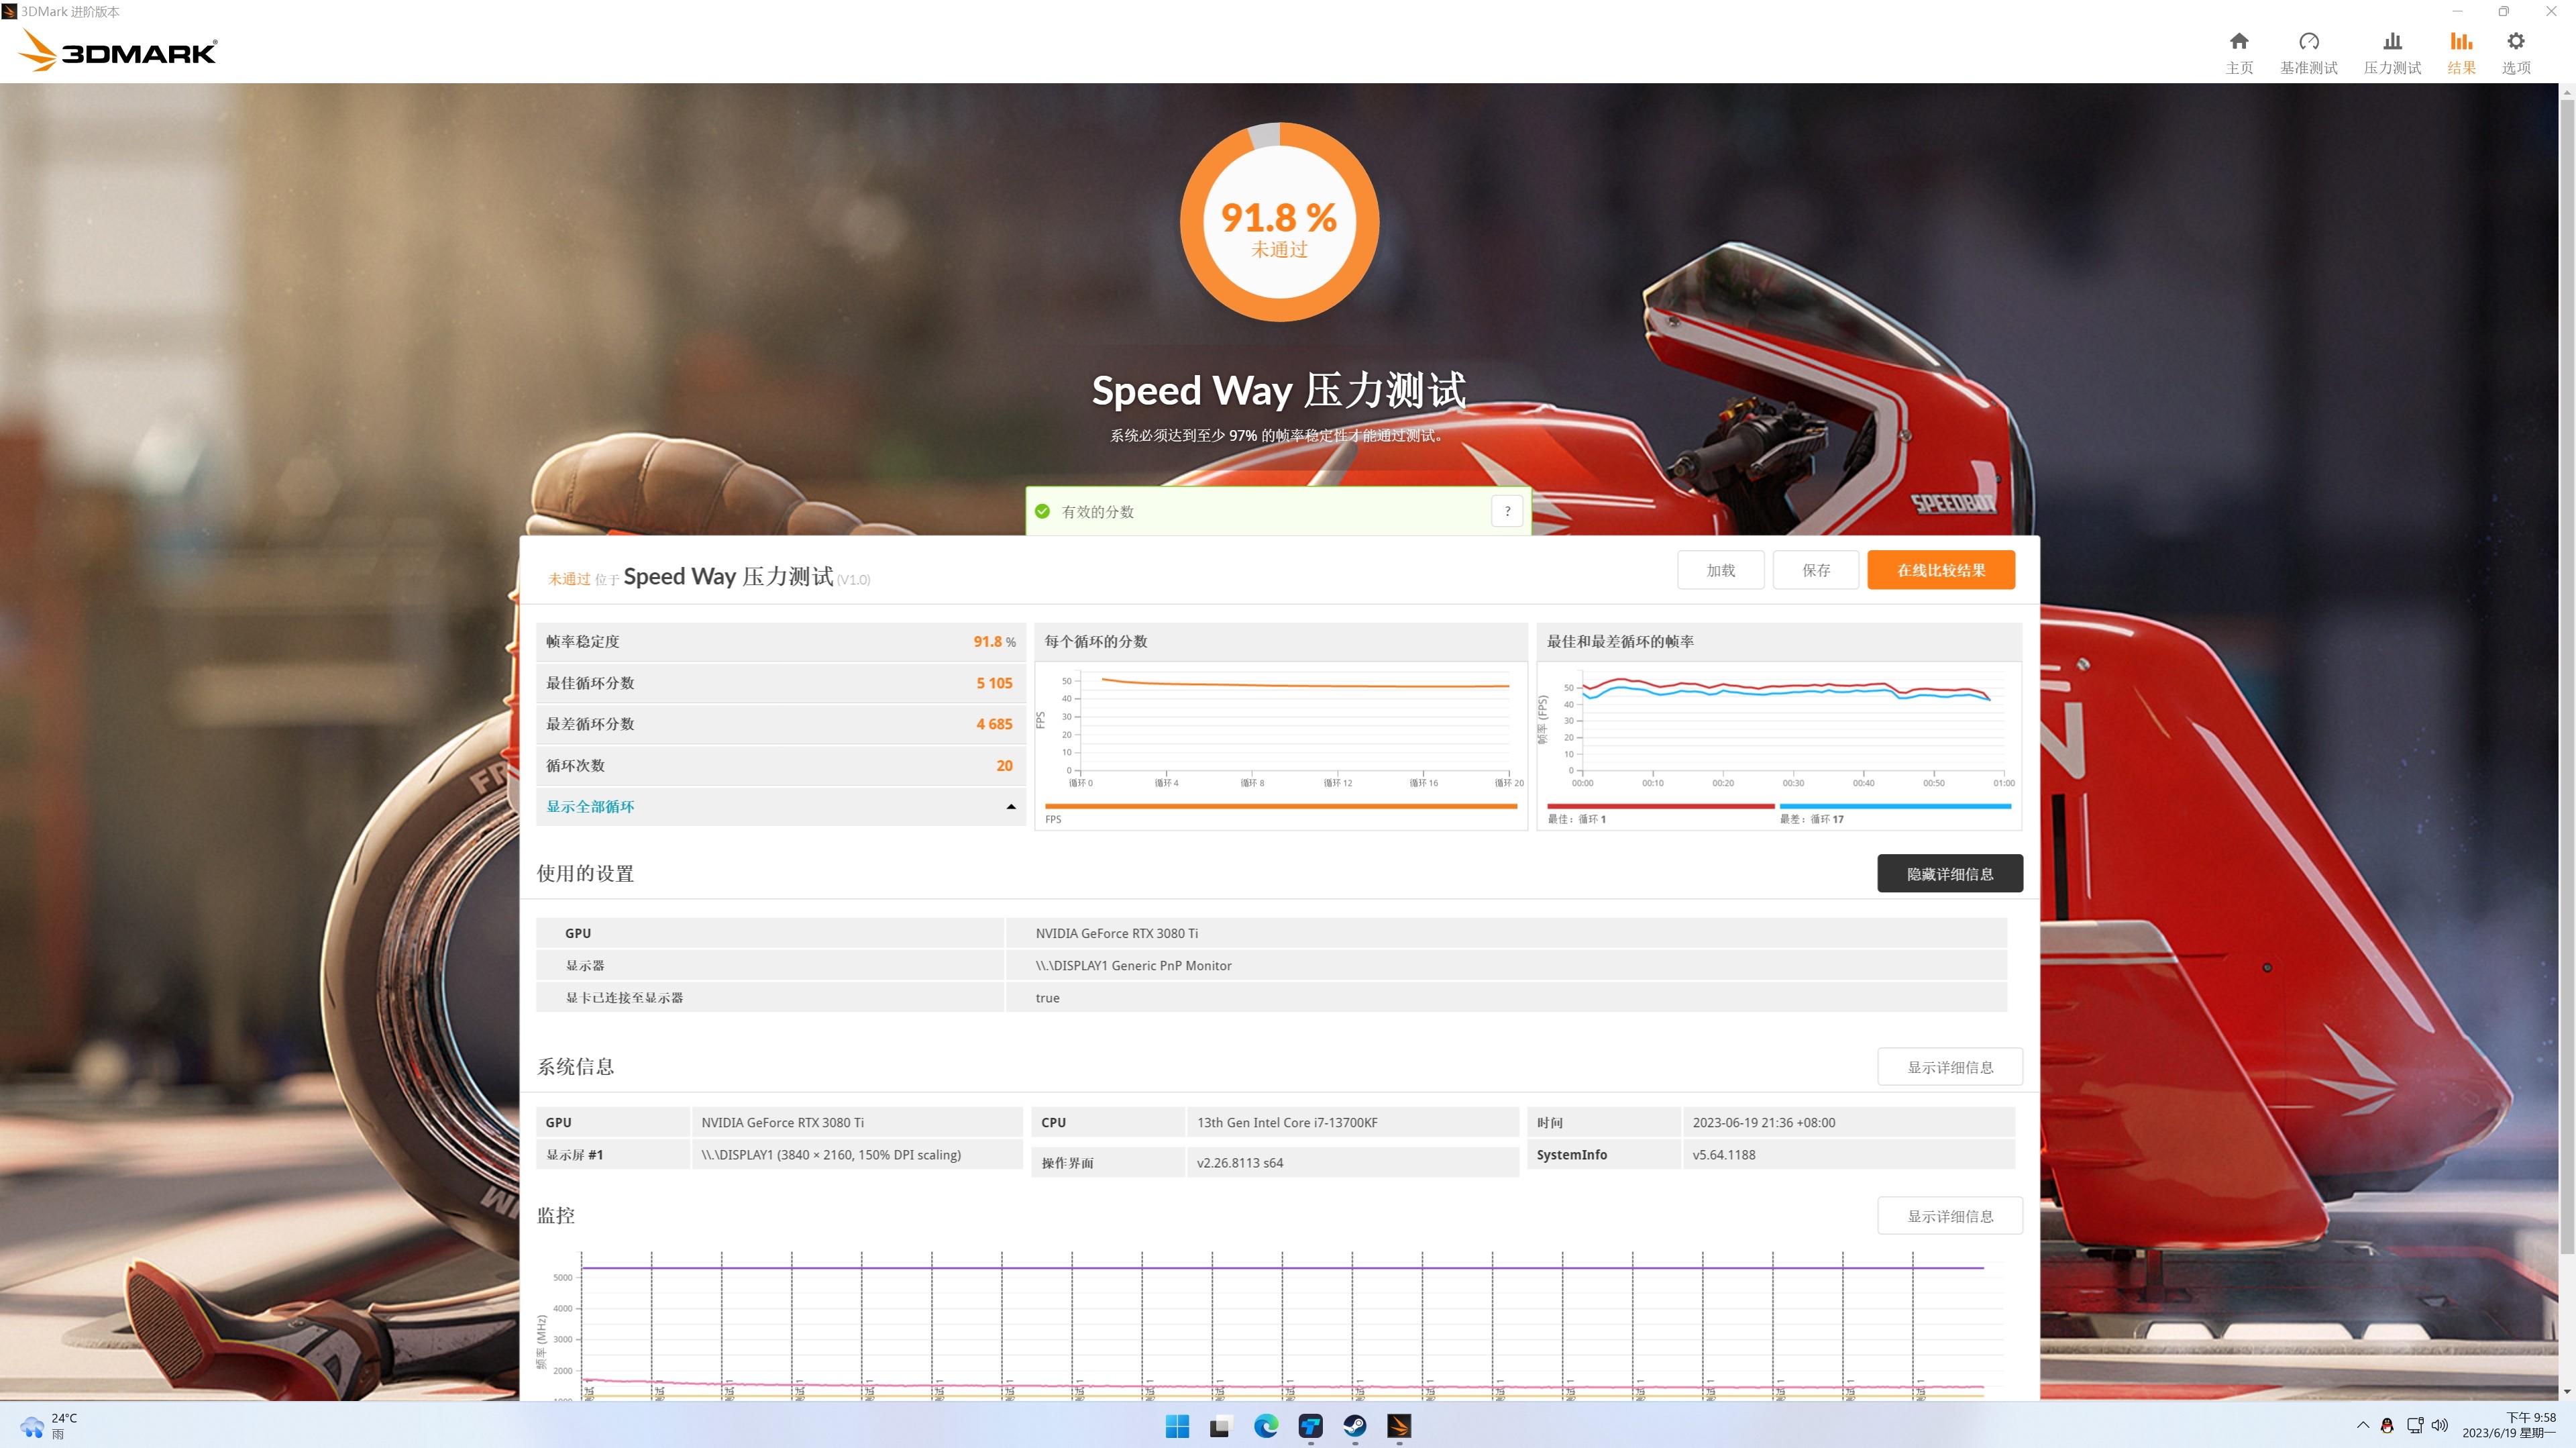Open the Options (选项) gear icon
This screenshot has height=1448, width=2576.
click(x=2515, y=42)
